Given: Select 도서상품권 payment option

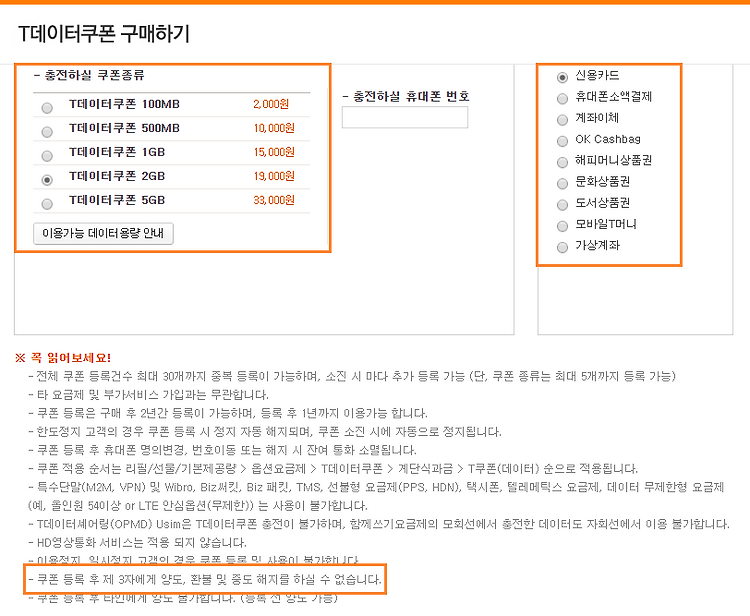Looking at the screenshot, I should coord(562,205).
